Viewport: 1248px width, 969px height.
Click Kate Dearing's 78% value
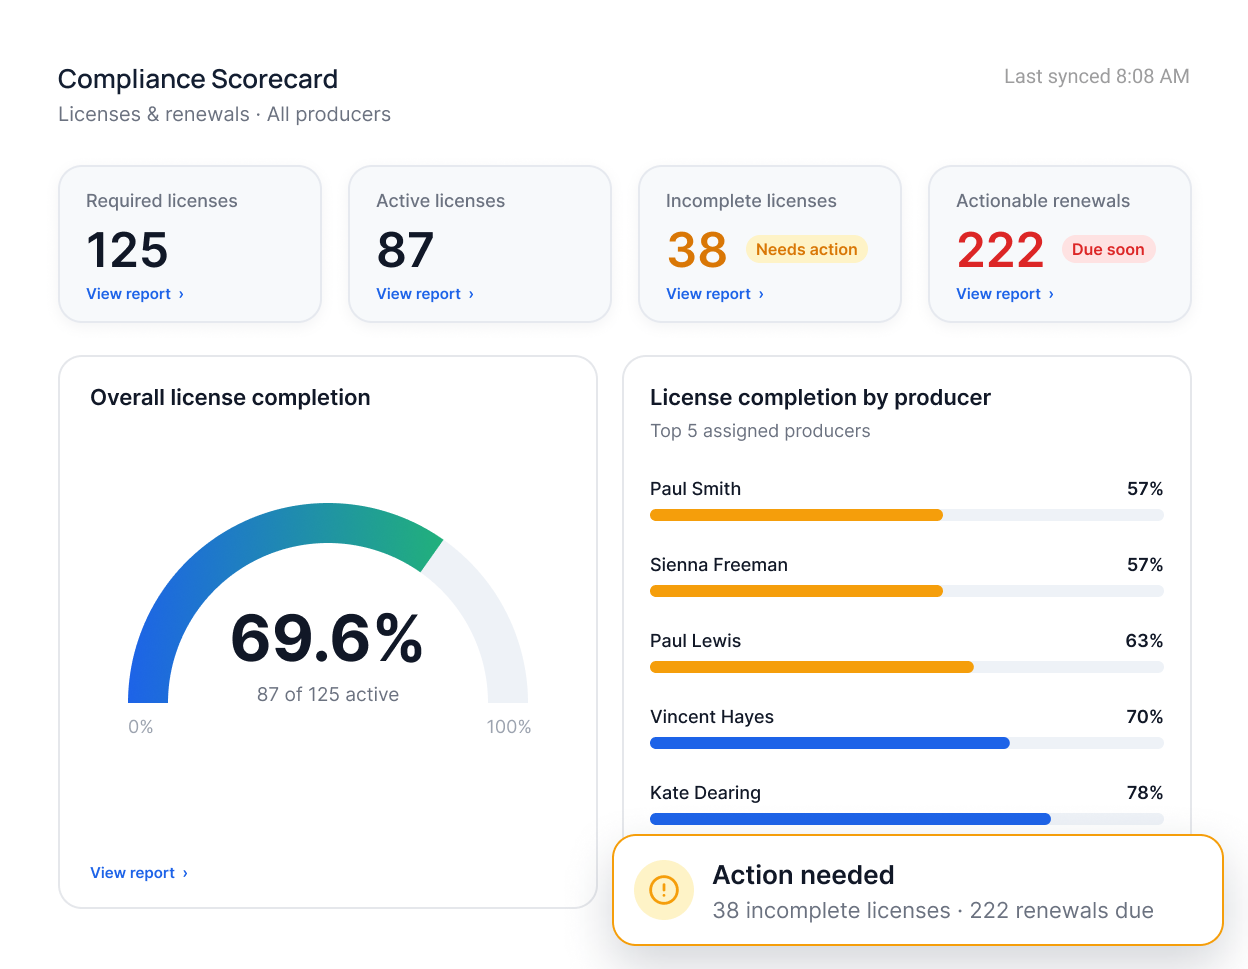coord(1144,793)
